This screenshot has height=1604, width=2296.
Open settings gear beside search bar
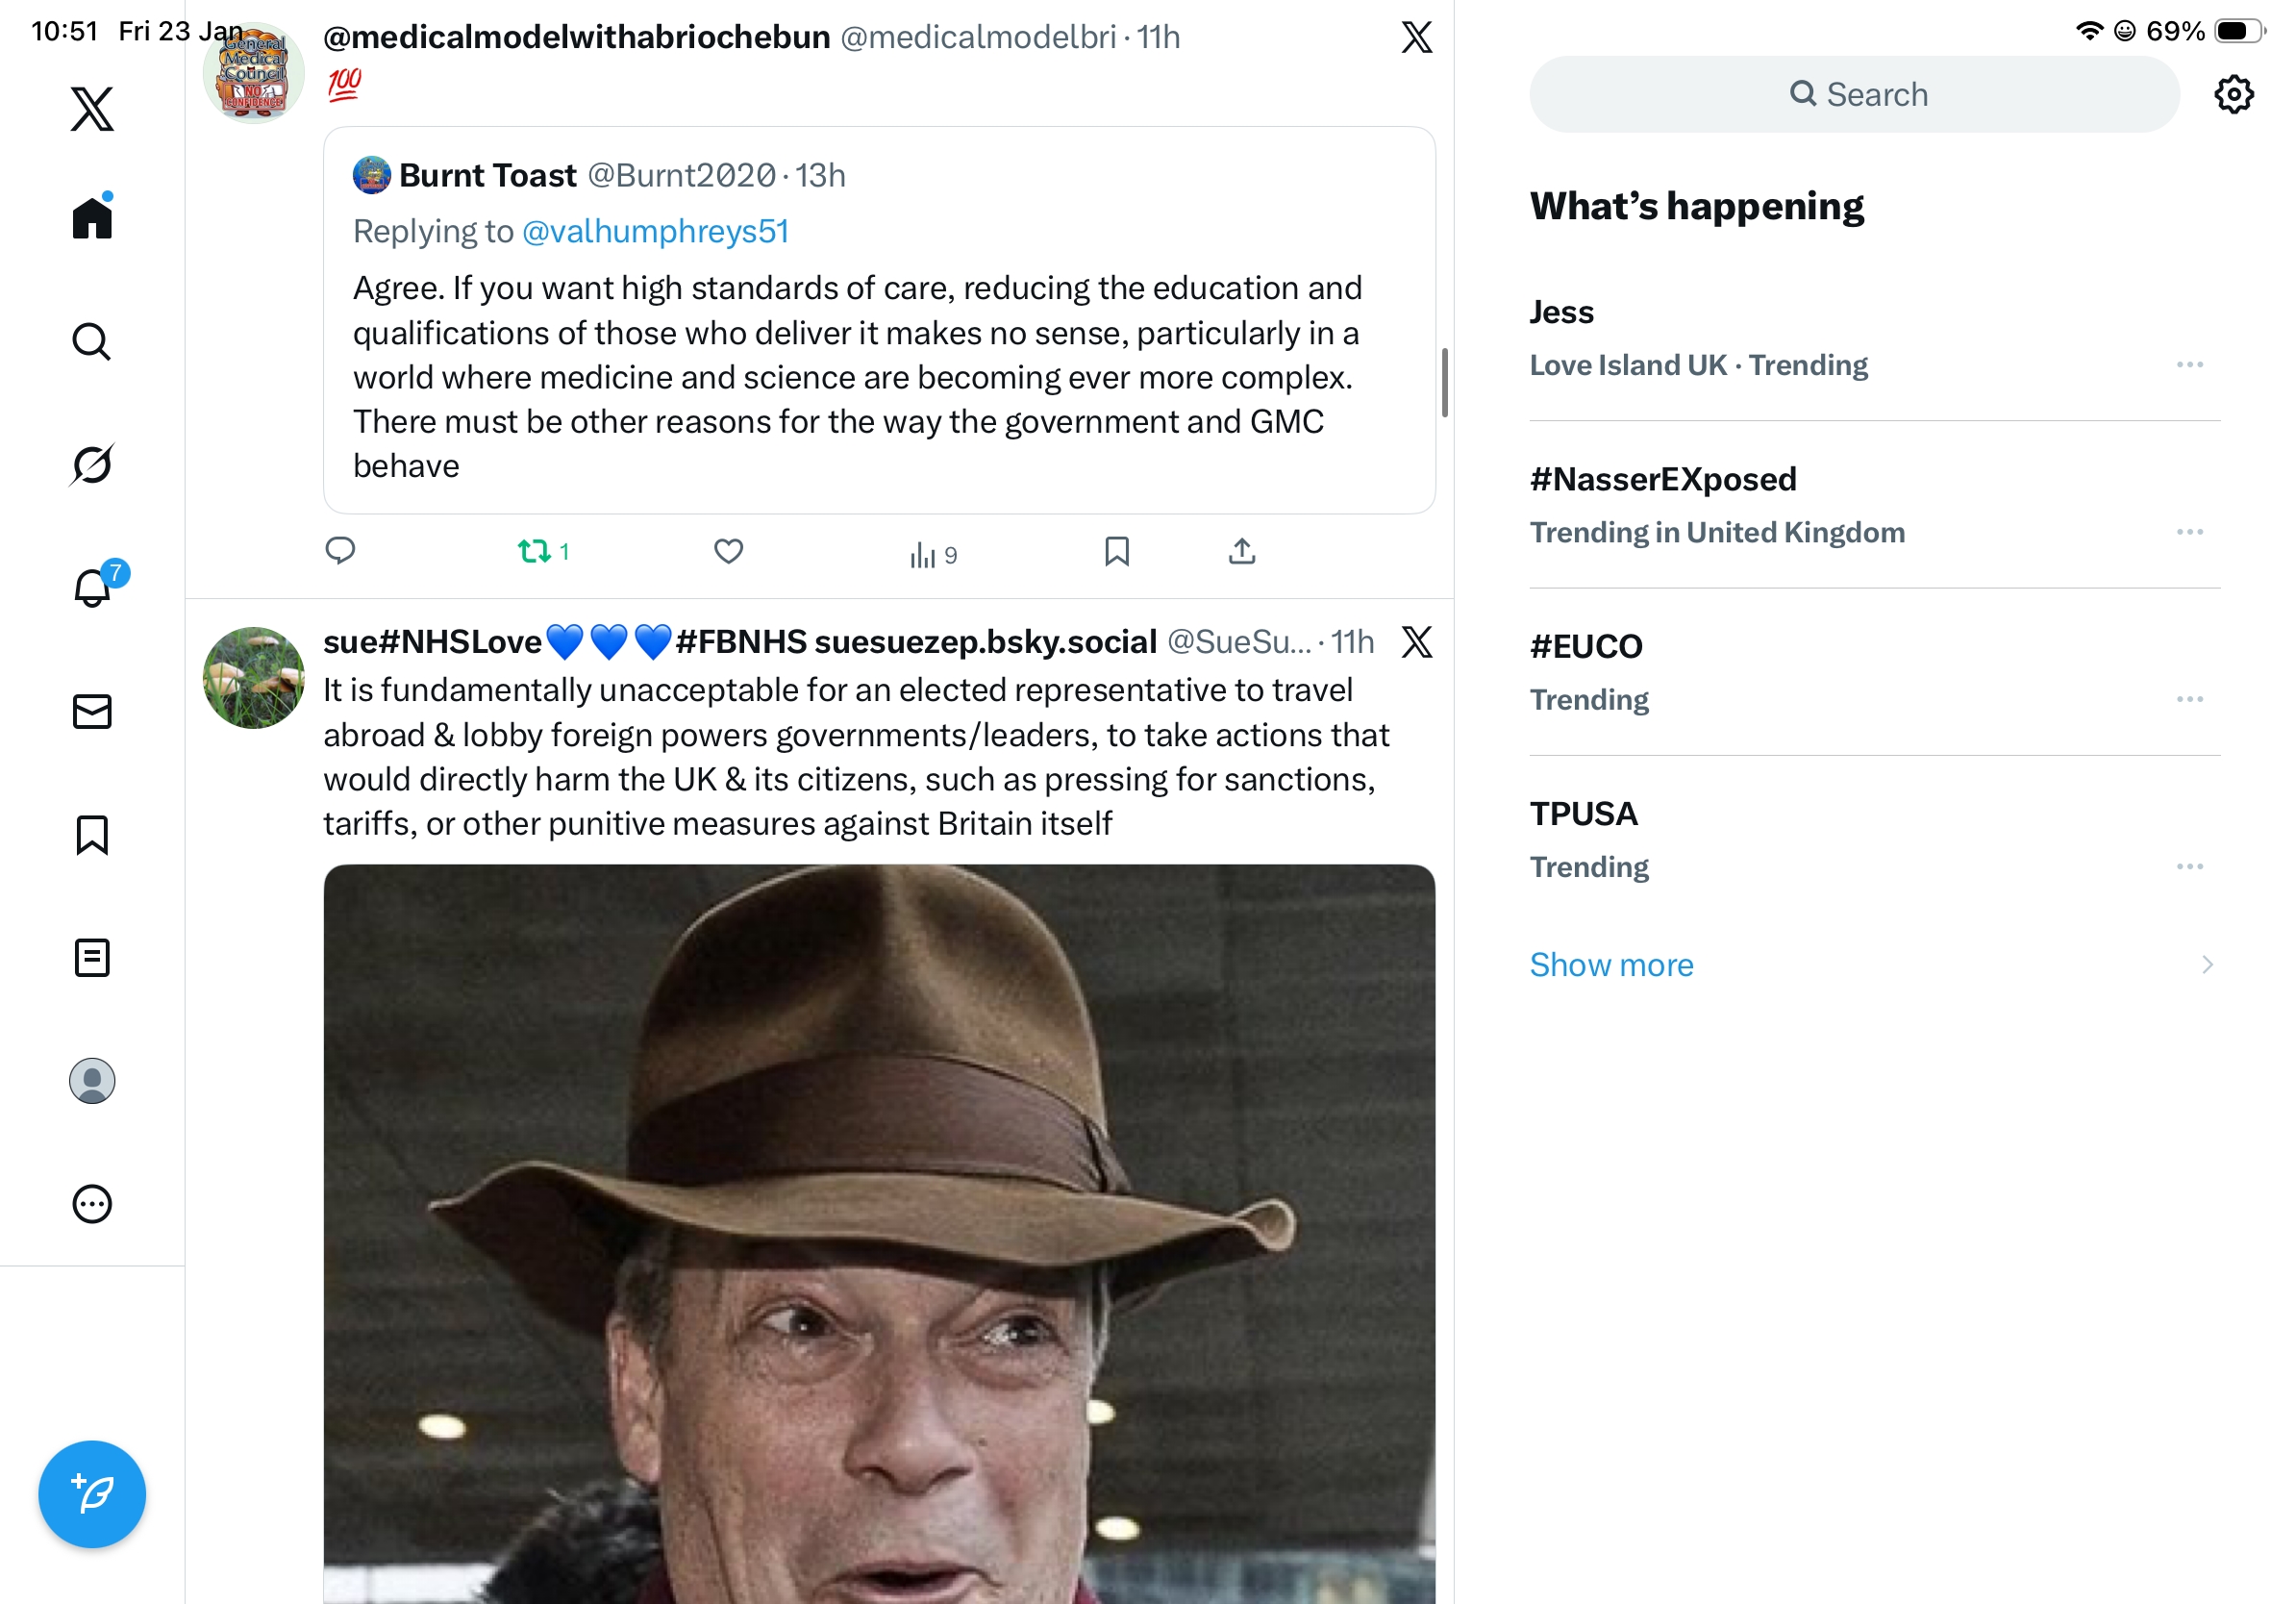[2232, 95]
